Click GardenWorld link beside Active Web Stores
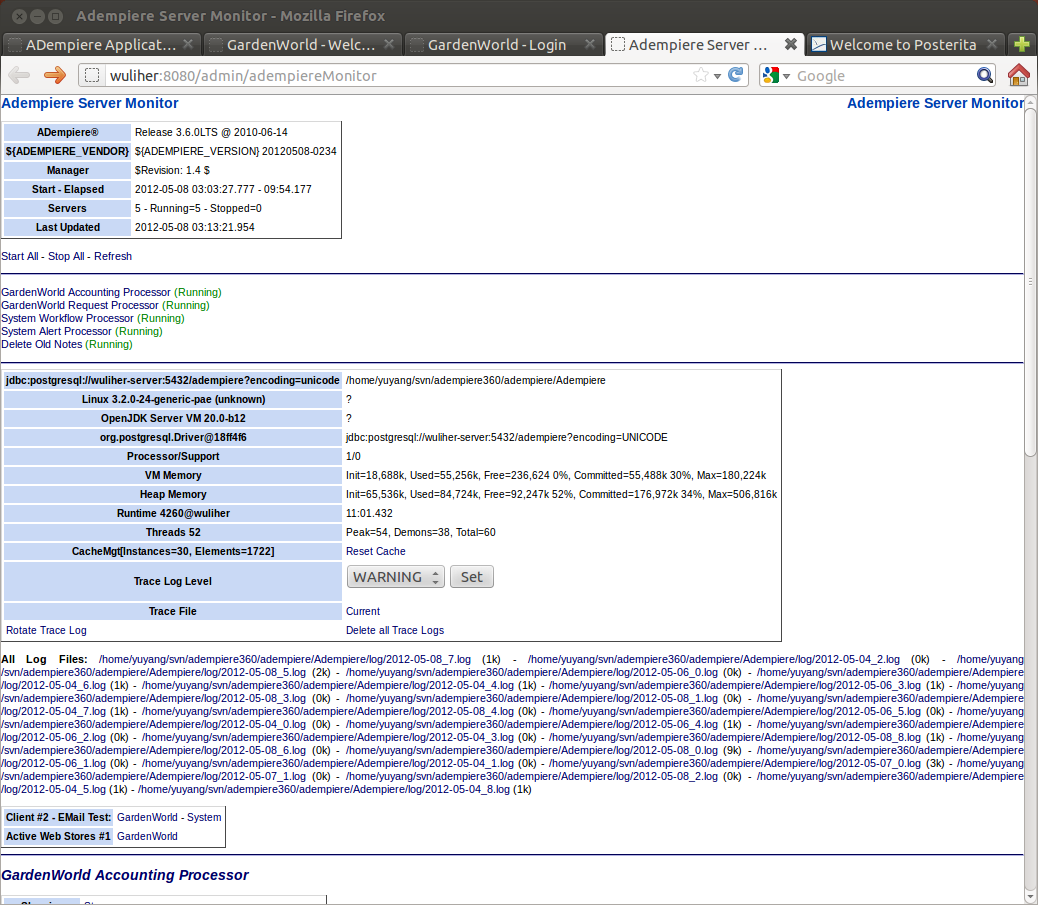 (147, 836)
